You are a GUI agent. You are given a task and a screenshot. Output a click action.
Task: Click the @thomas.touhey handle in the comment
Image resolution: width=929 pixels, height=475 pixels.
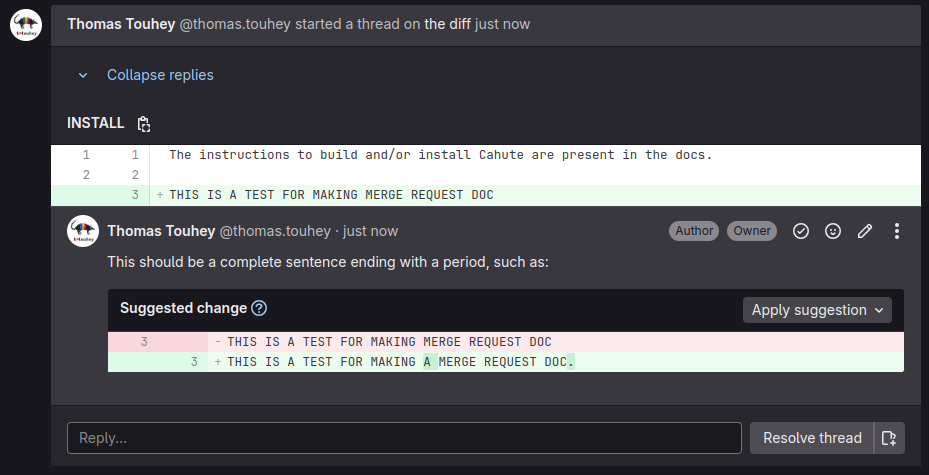point(274,231)
